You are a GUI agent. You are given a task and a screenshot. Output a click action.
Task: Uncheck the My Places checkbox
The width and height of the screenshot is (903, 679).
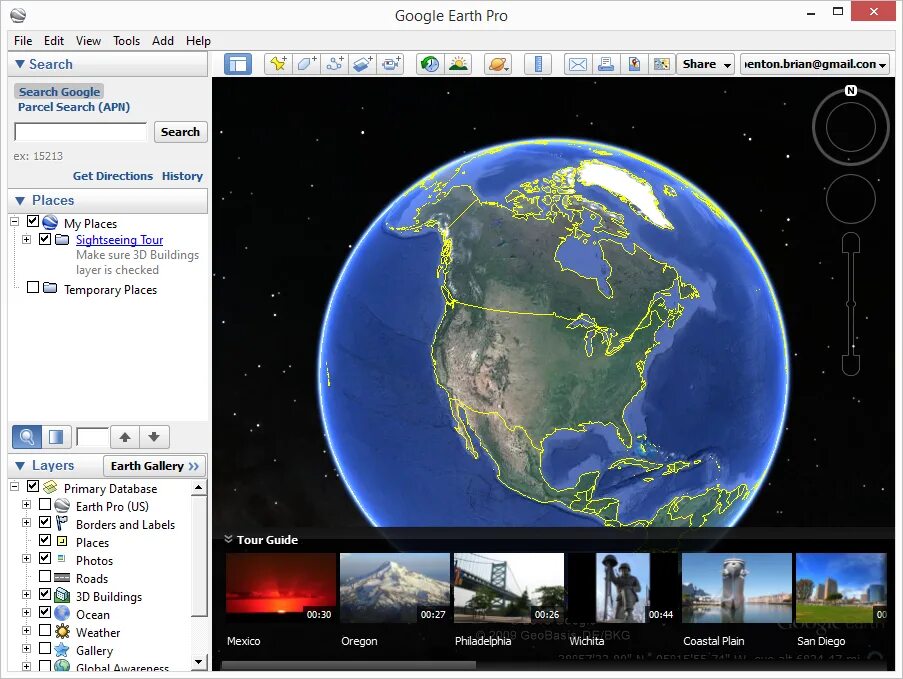(x=33, y=221)
